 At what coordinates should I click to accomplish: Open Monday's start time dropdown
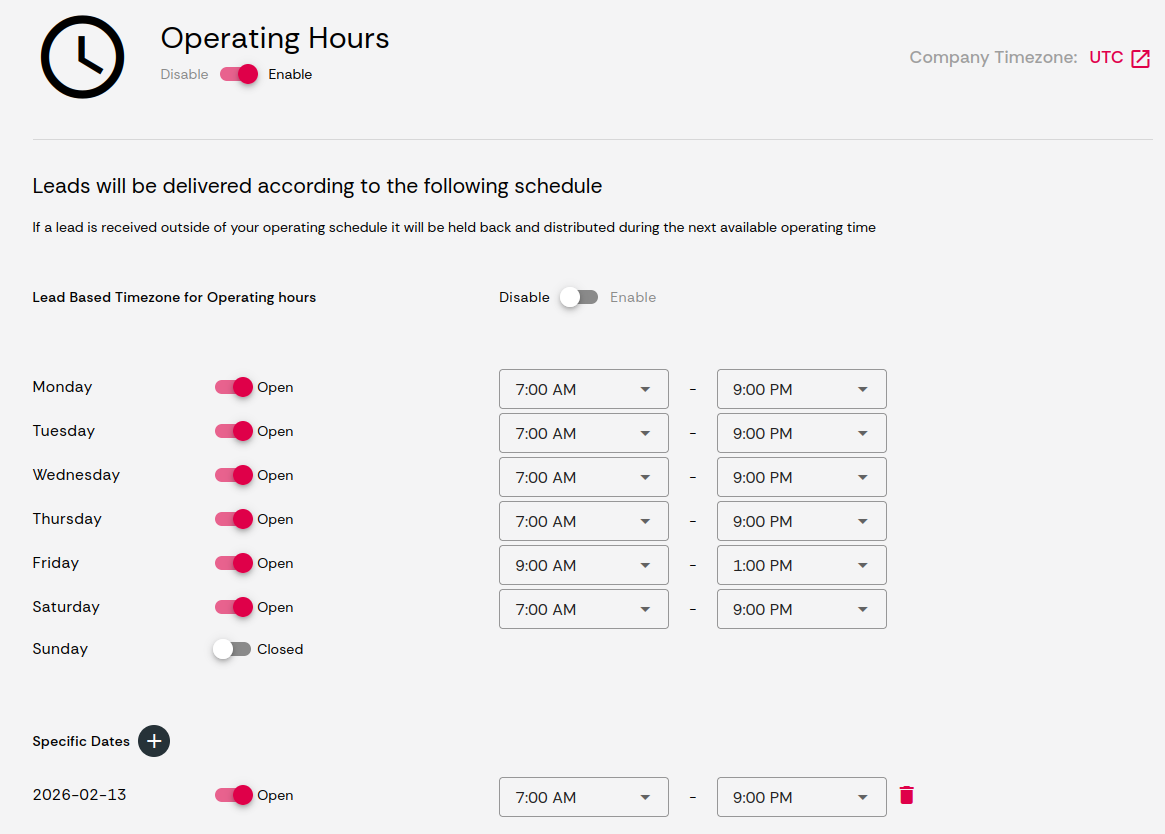pyautogui.click(x=583, y=388)
